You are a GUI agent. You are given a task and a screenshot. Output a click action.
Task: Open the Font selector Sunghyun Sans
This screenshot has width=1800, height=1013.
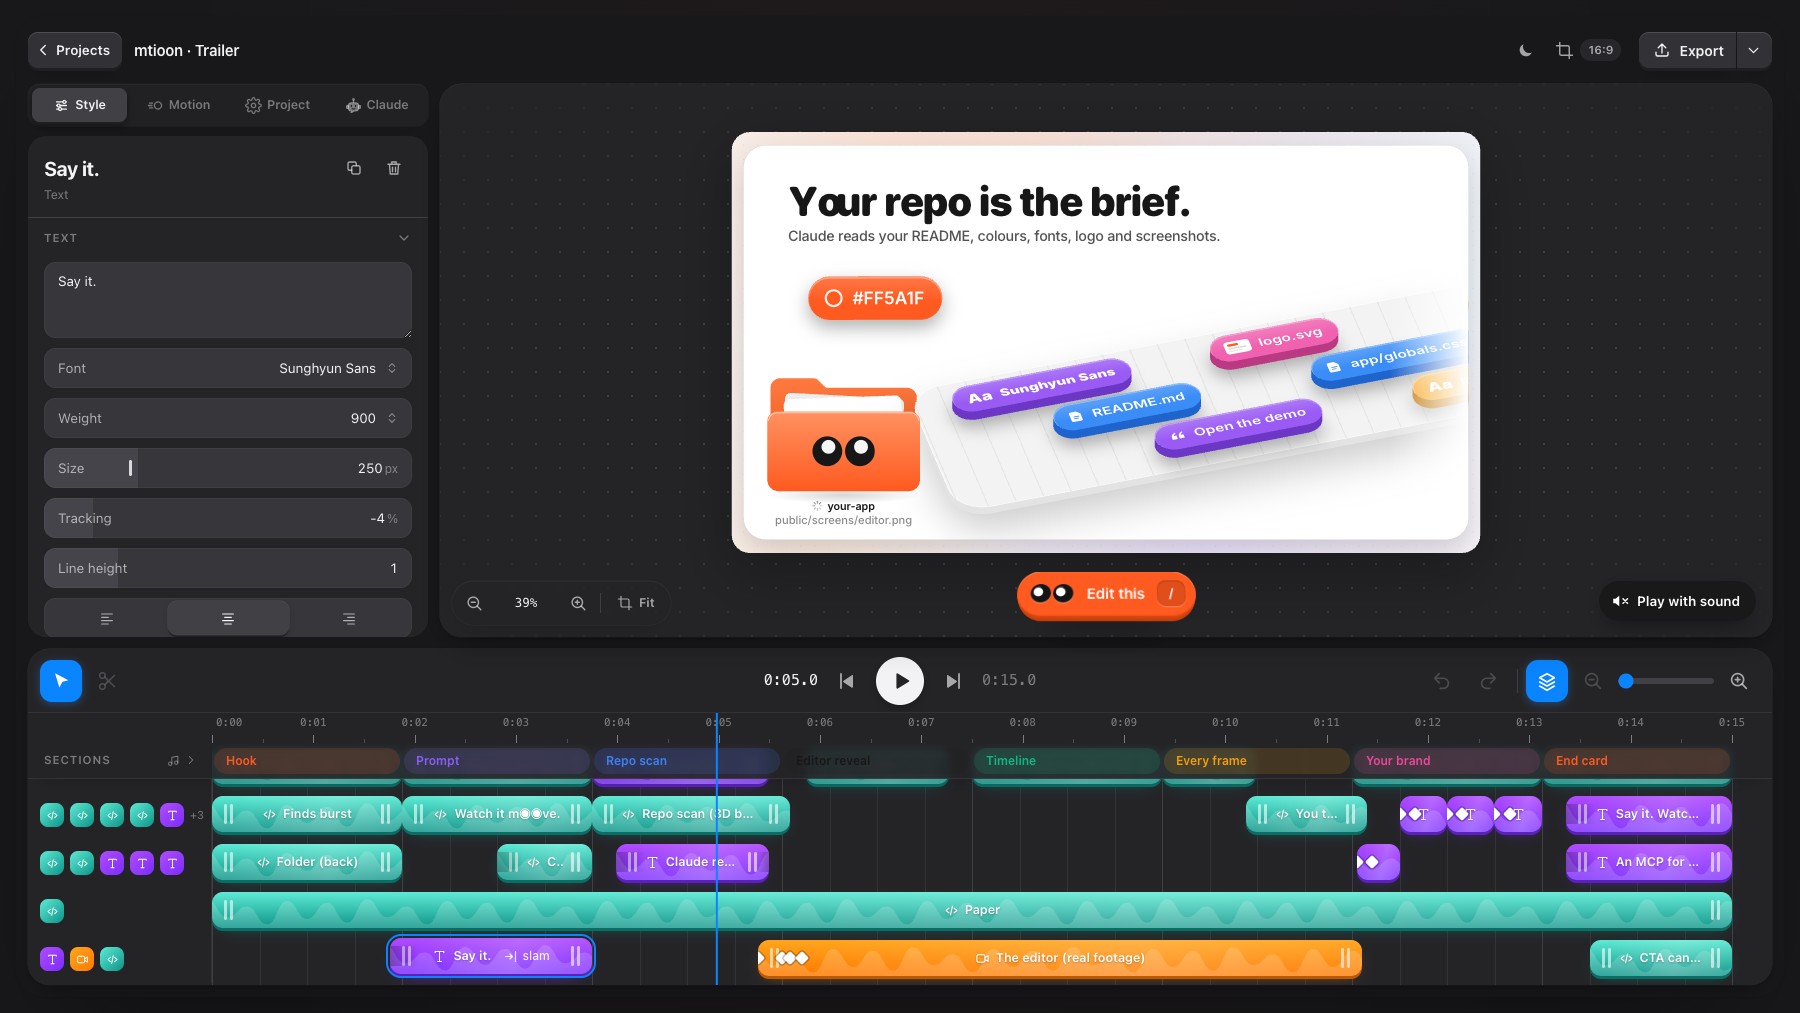coord(228,368)
